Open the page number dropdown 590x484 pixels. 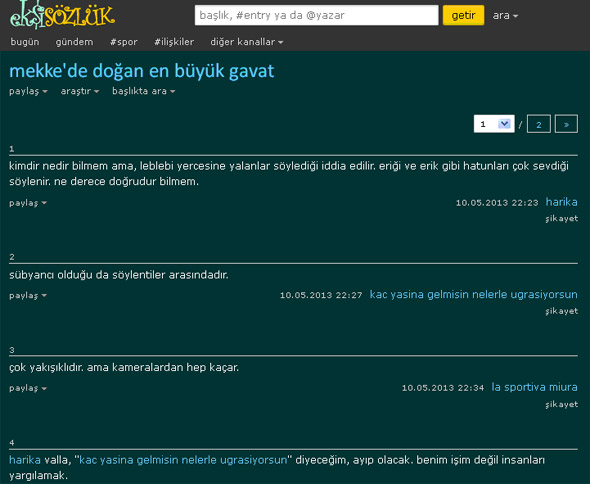494,124
